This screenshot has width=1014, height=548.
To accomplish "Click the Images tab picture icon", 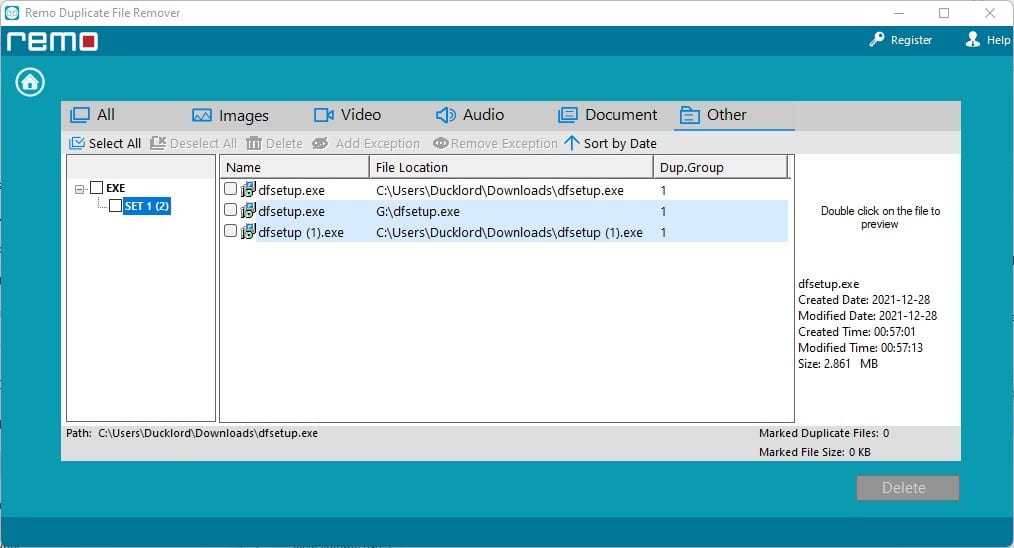I will [x=202, y=115].
